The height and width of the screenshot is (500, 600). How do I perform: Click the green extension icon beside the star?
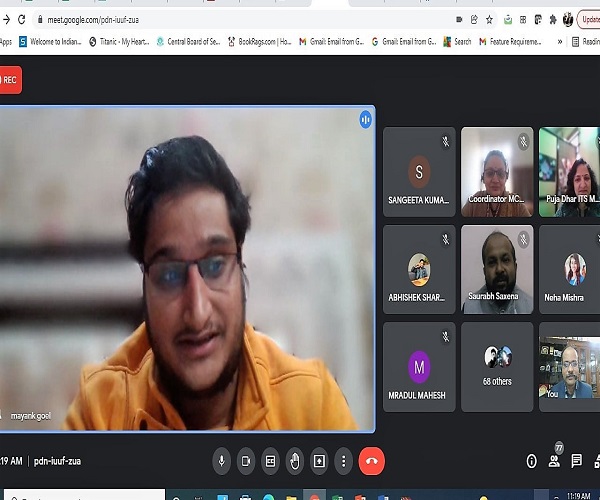[x=508, y=20]
